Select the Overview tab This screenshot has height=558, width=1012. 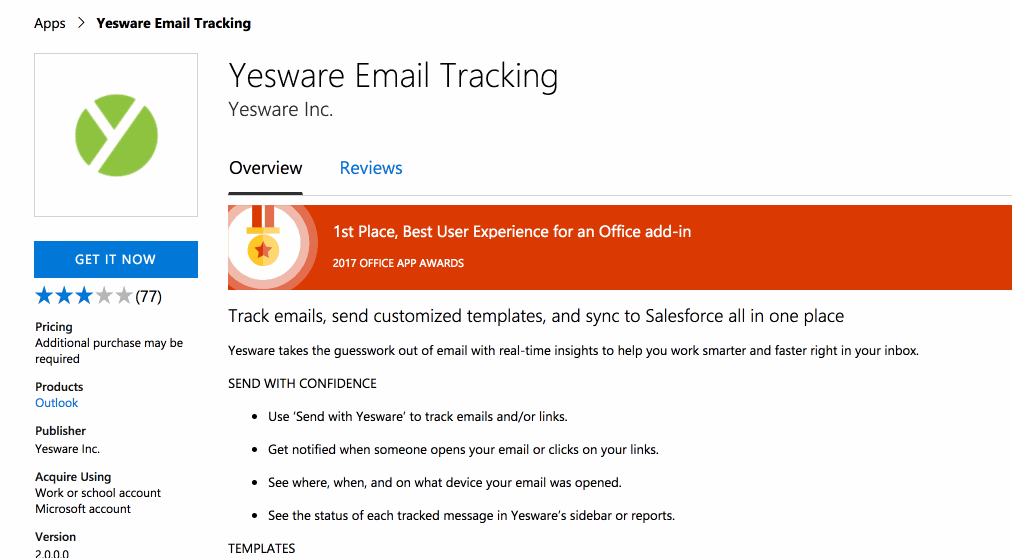click(x=265, y=168)
